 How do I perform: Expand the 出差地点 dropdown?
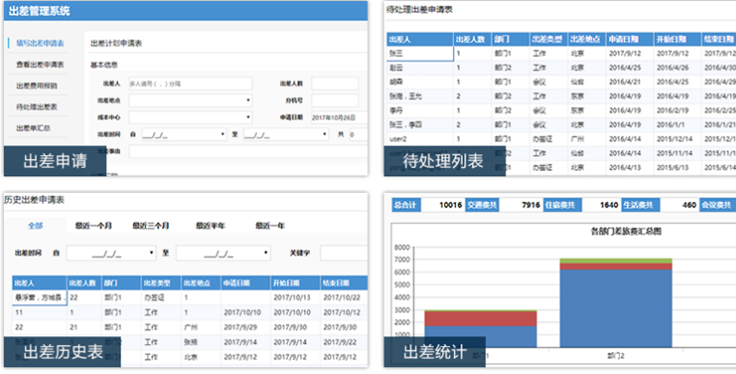191,100
